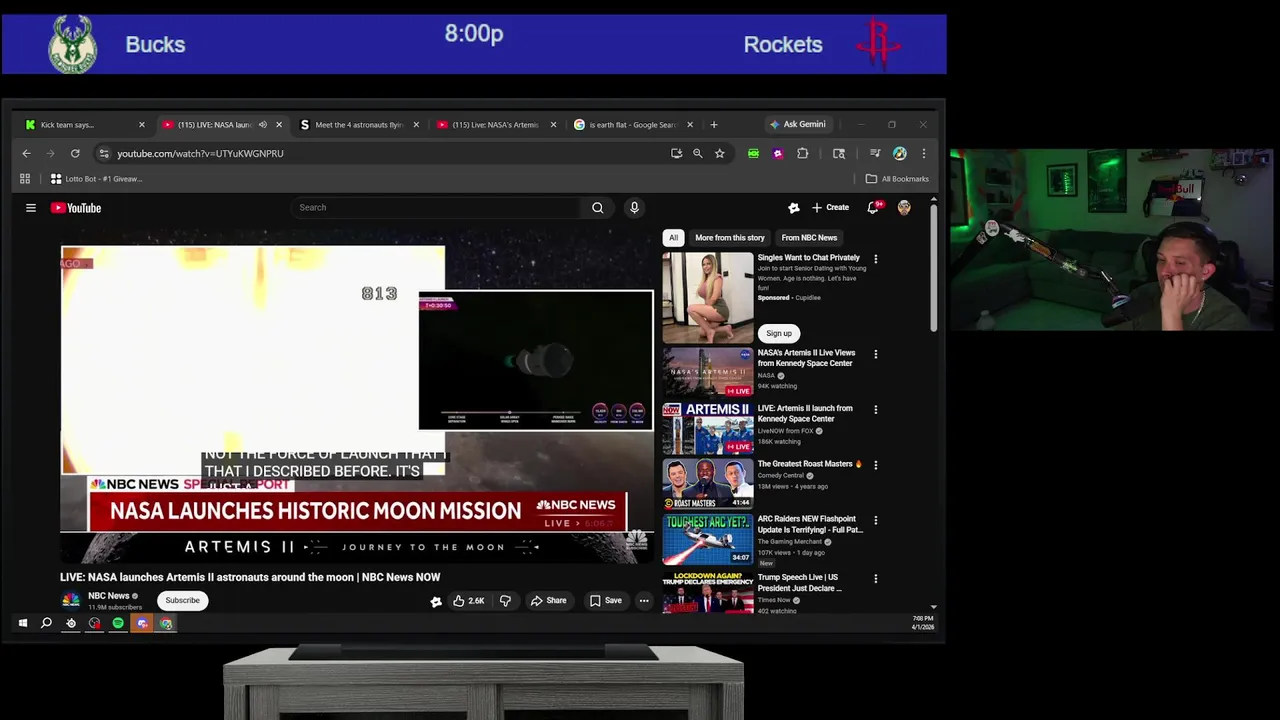Switch to Meet the 4 astronauts tab
1280x720 pixels.
(358, 125)
